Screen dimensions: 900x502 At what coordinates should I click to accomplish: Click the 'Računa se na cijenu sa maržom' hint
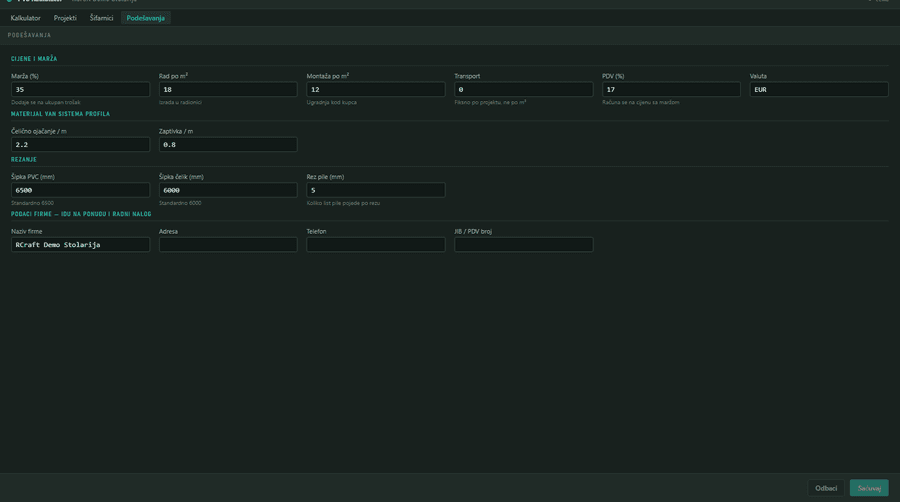(x=641, y=102)
